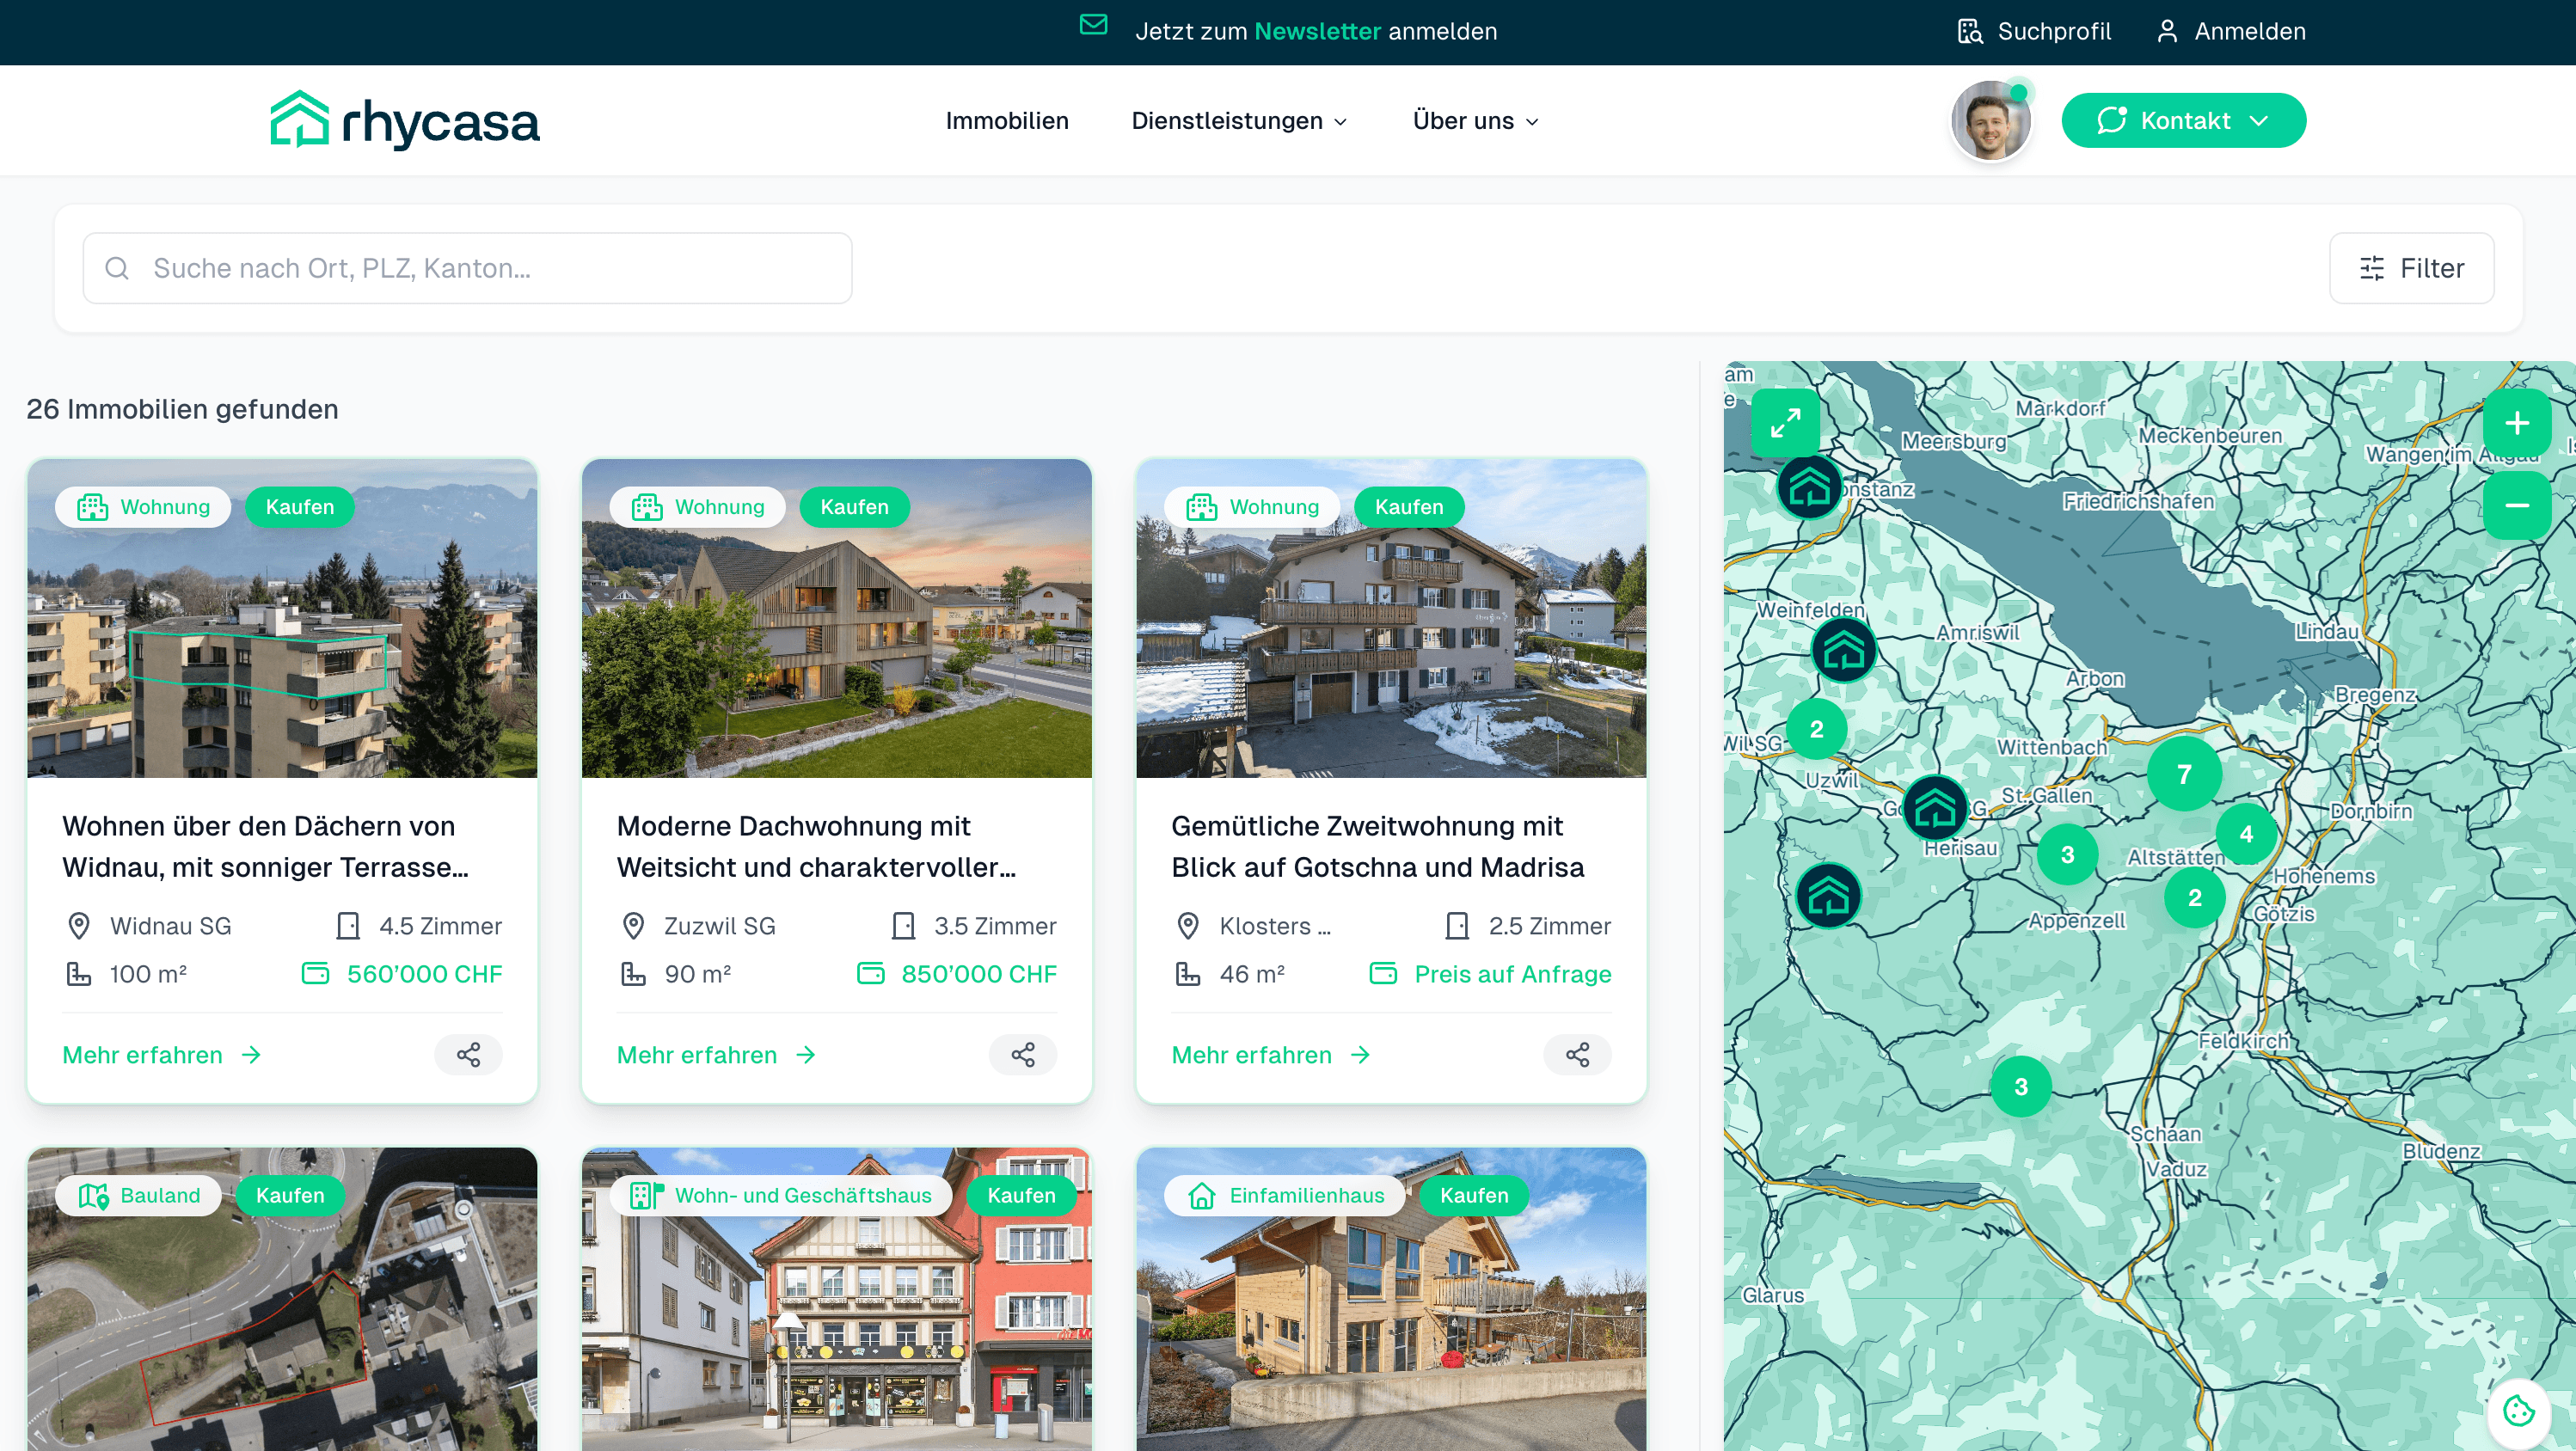Open the Filter panel
This screenshot has height=1451, width=2576.
2410,267
